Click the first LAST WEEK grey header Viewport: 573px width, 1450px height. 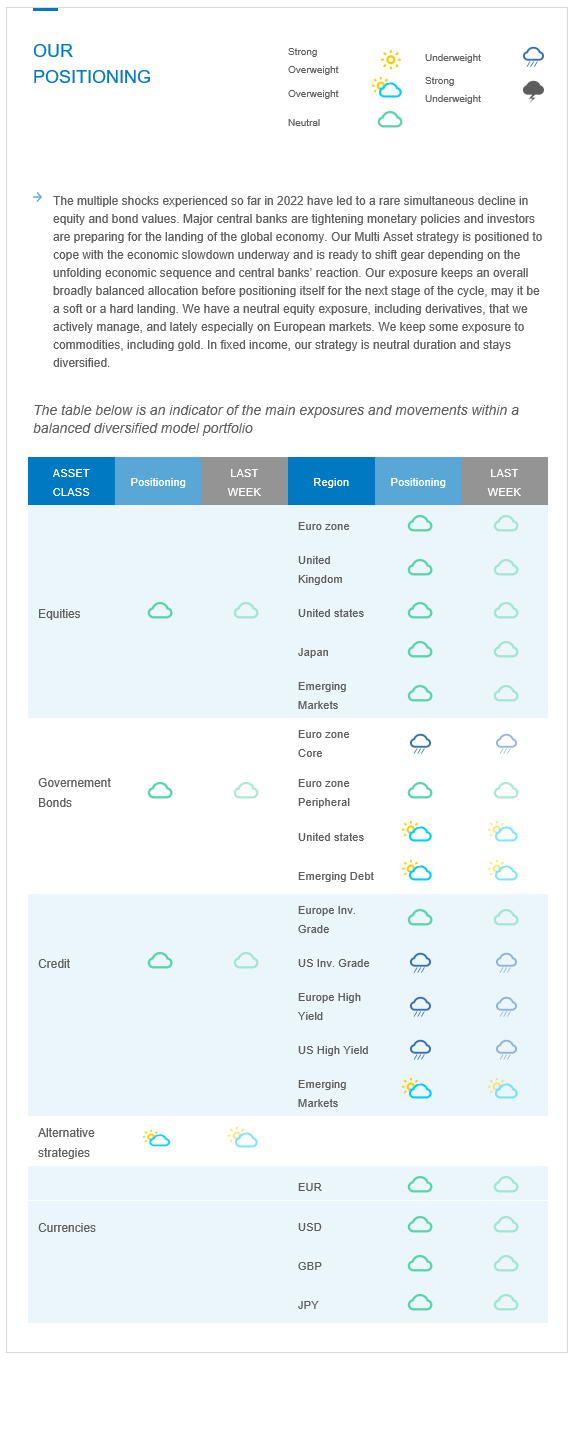(245, 481)
